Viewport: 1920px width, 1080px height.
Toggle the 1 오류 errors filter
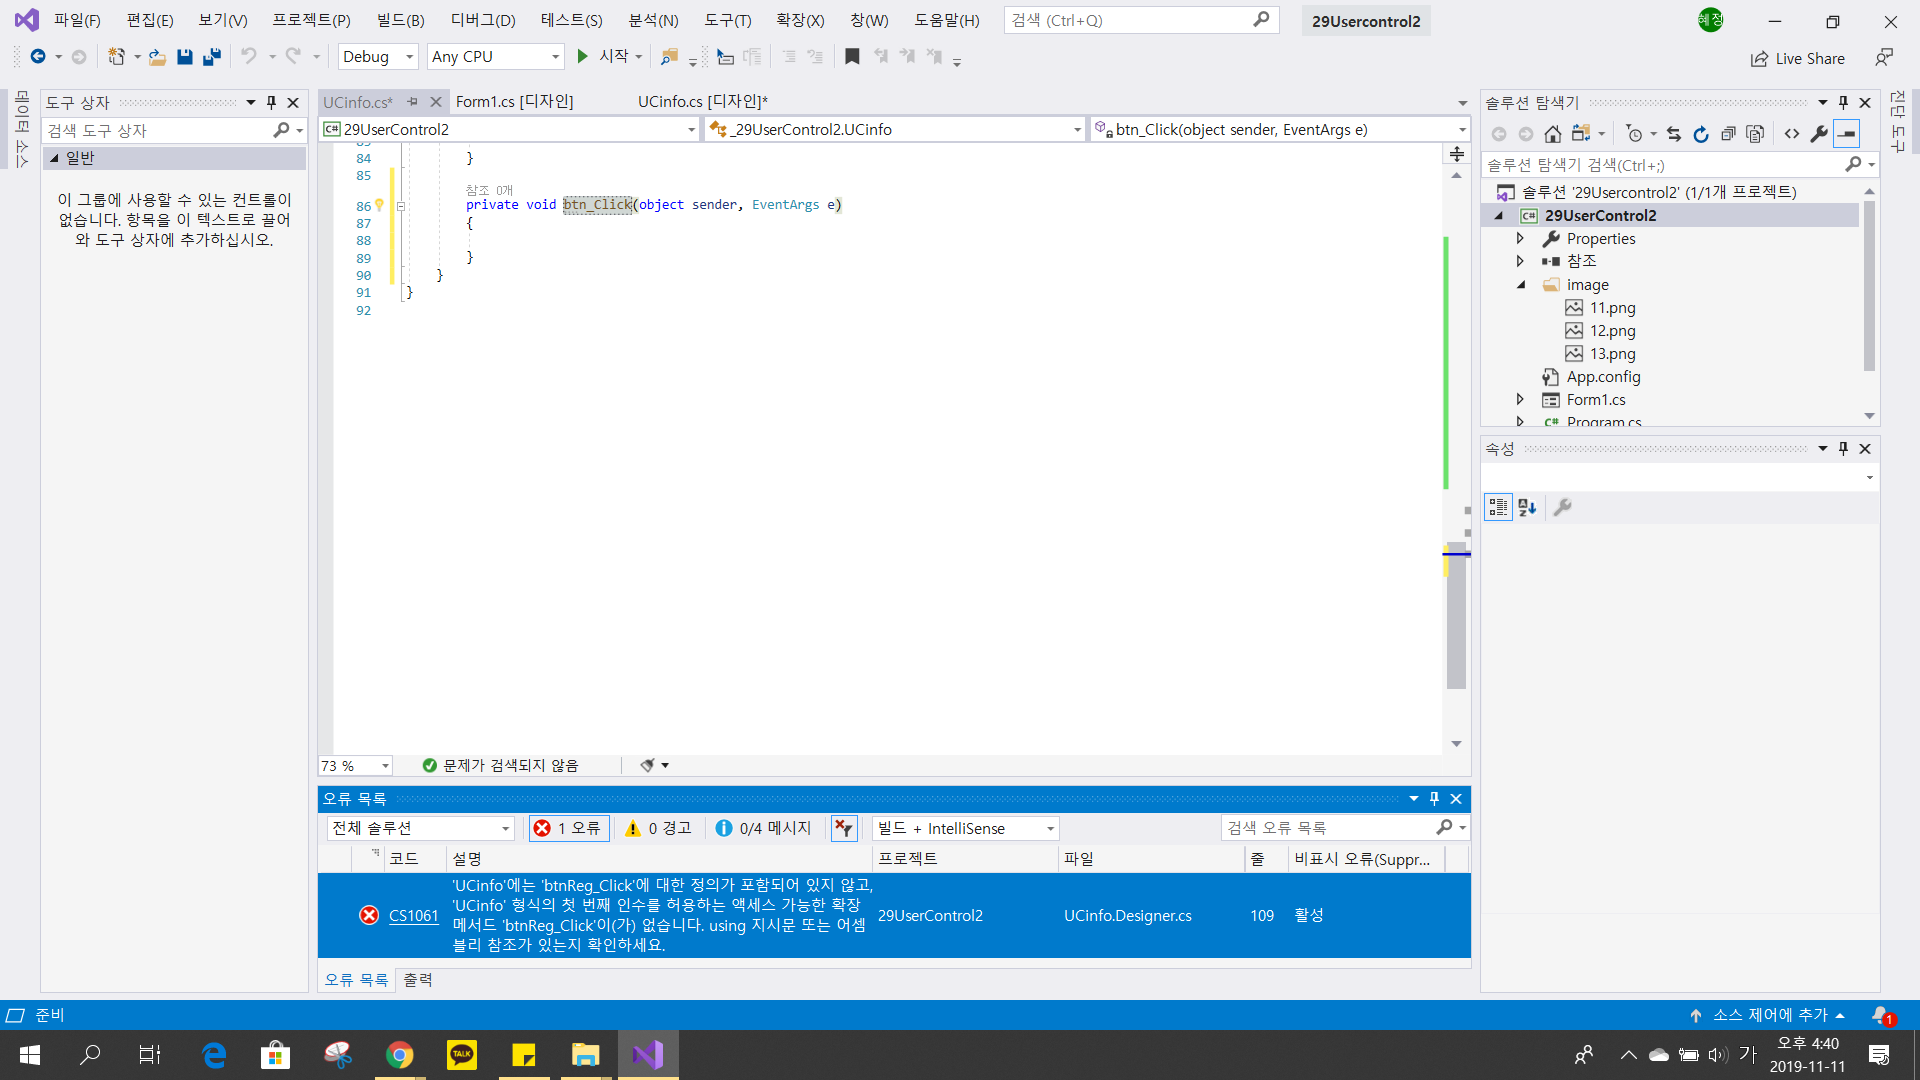click(x=568, y=828)
